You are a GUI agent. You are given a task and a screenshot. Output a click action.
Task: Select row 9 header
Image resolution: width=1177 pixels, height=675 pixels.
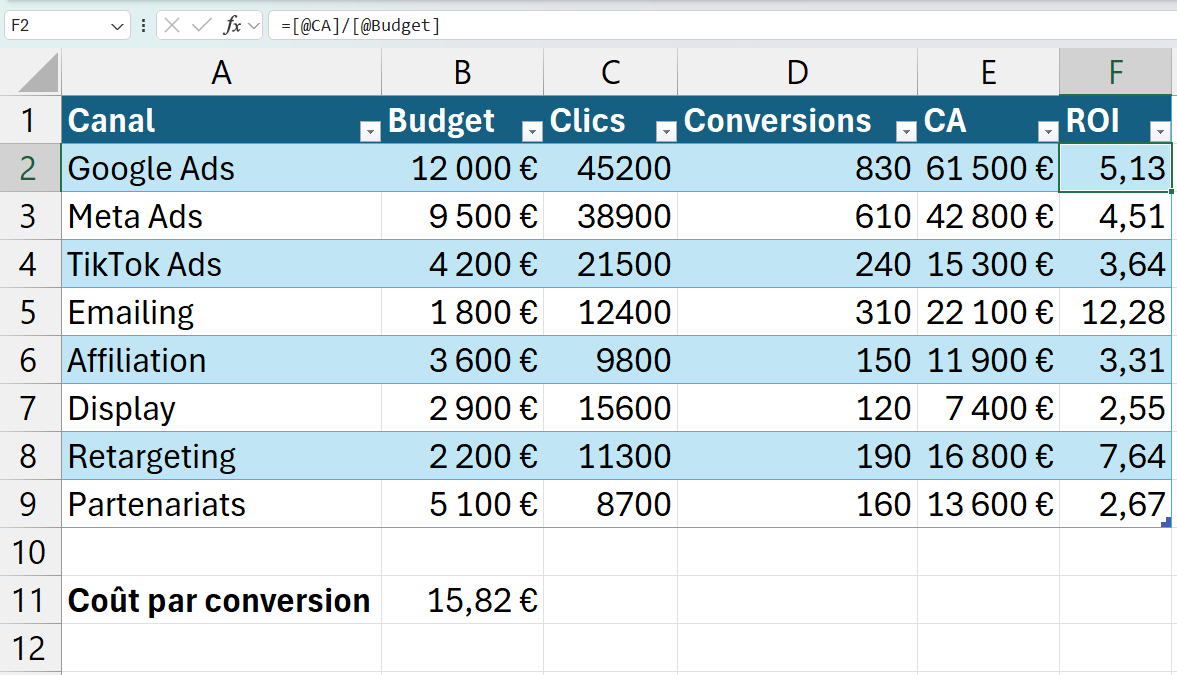point(30,505)
